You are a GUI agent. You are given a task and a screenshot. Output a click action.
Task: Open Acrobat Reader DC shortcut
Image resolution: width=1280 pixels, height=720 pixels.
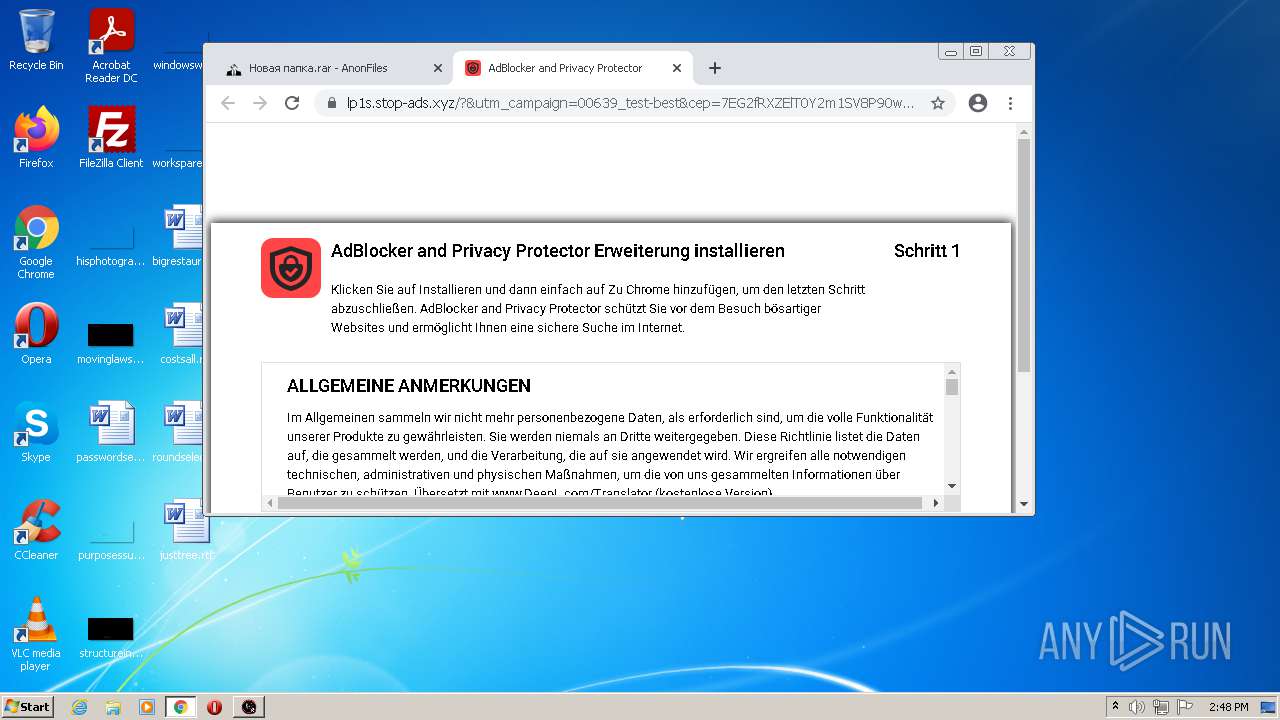111,45
